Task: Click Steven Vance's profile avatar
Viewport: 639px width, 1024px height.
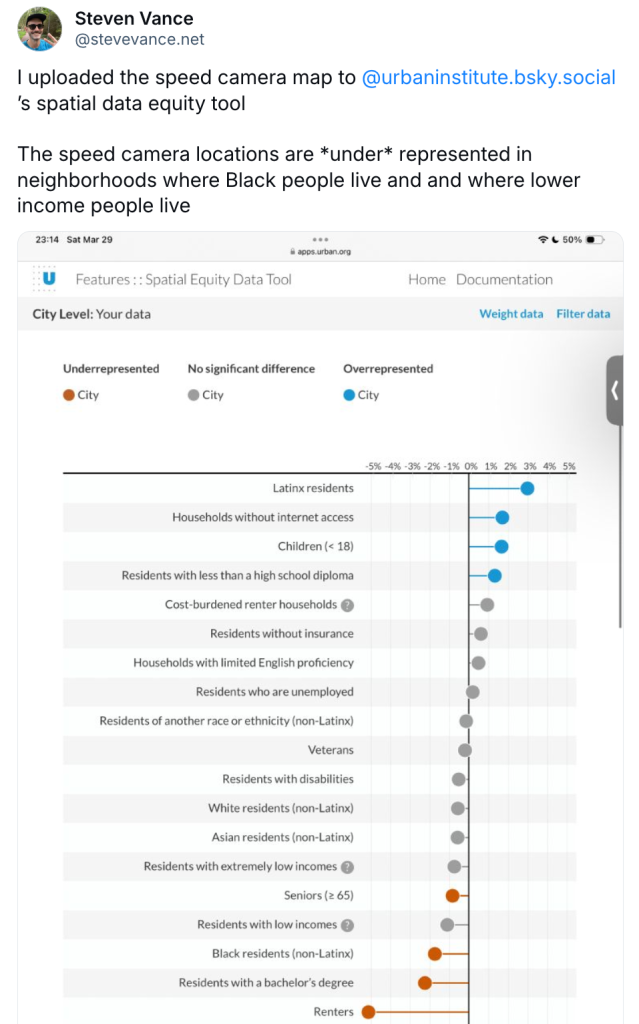Action: click(x=40, y=29)
